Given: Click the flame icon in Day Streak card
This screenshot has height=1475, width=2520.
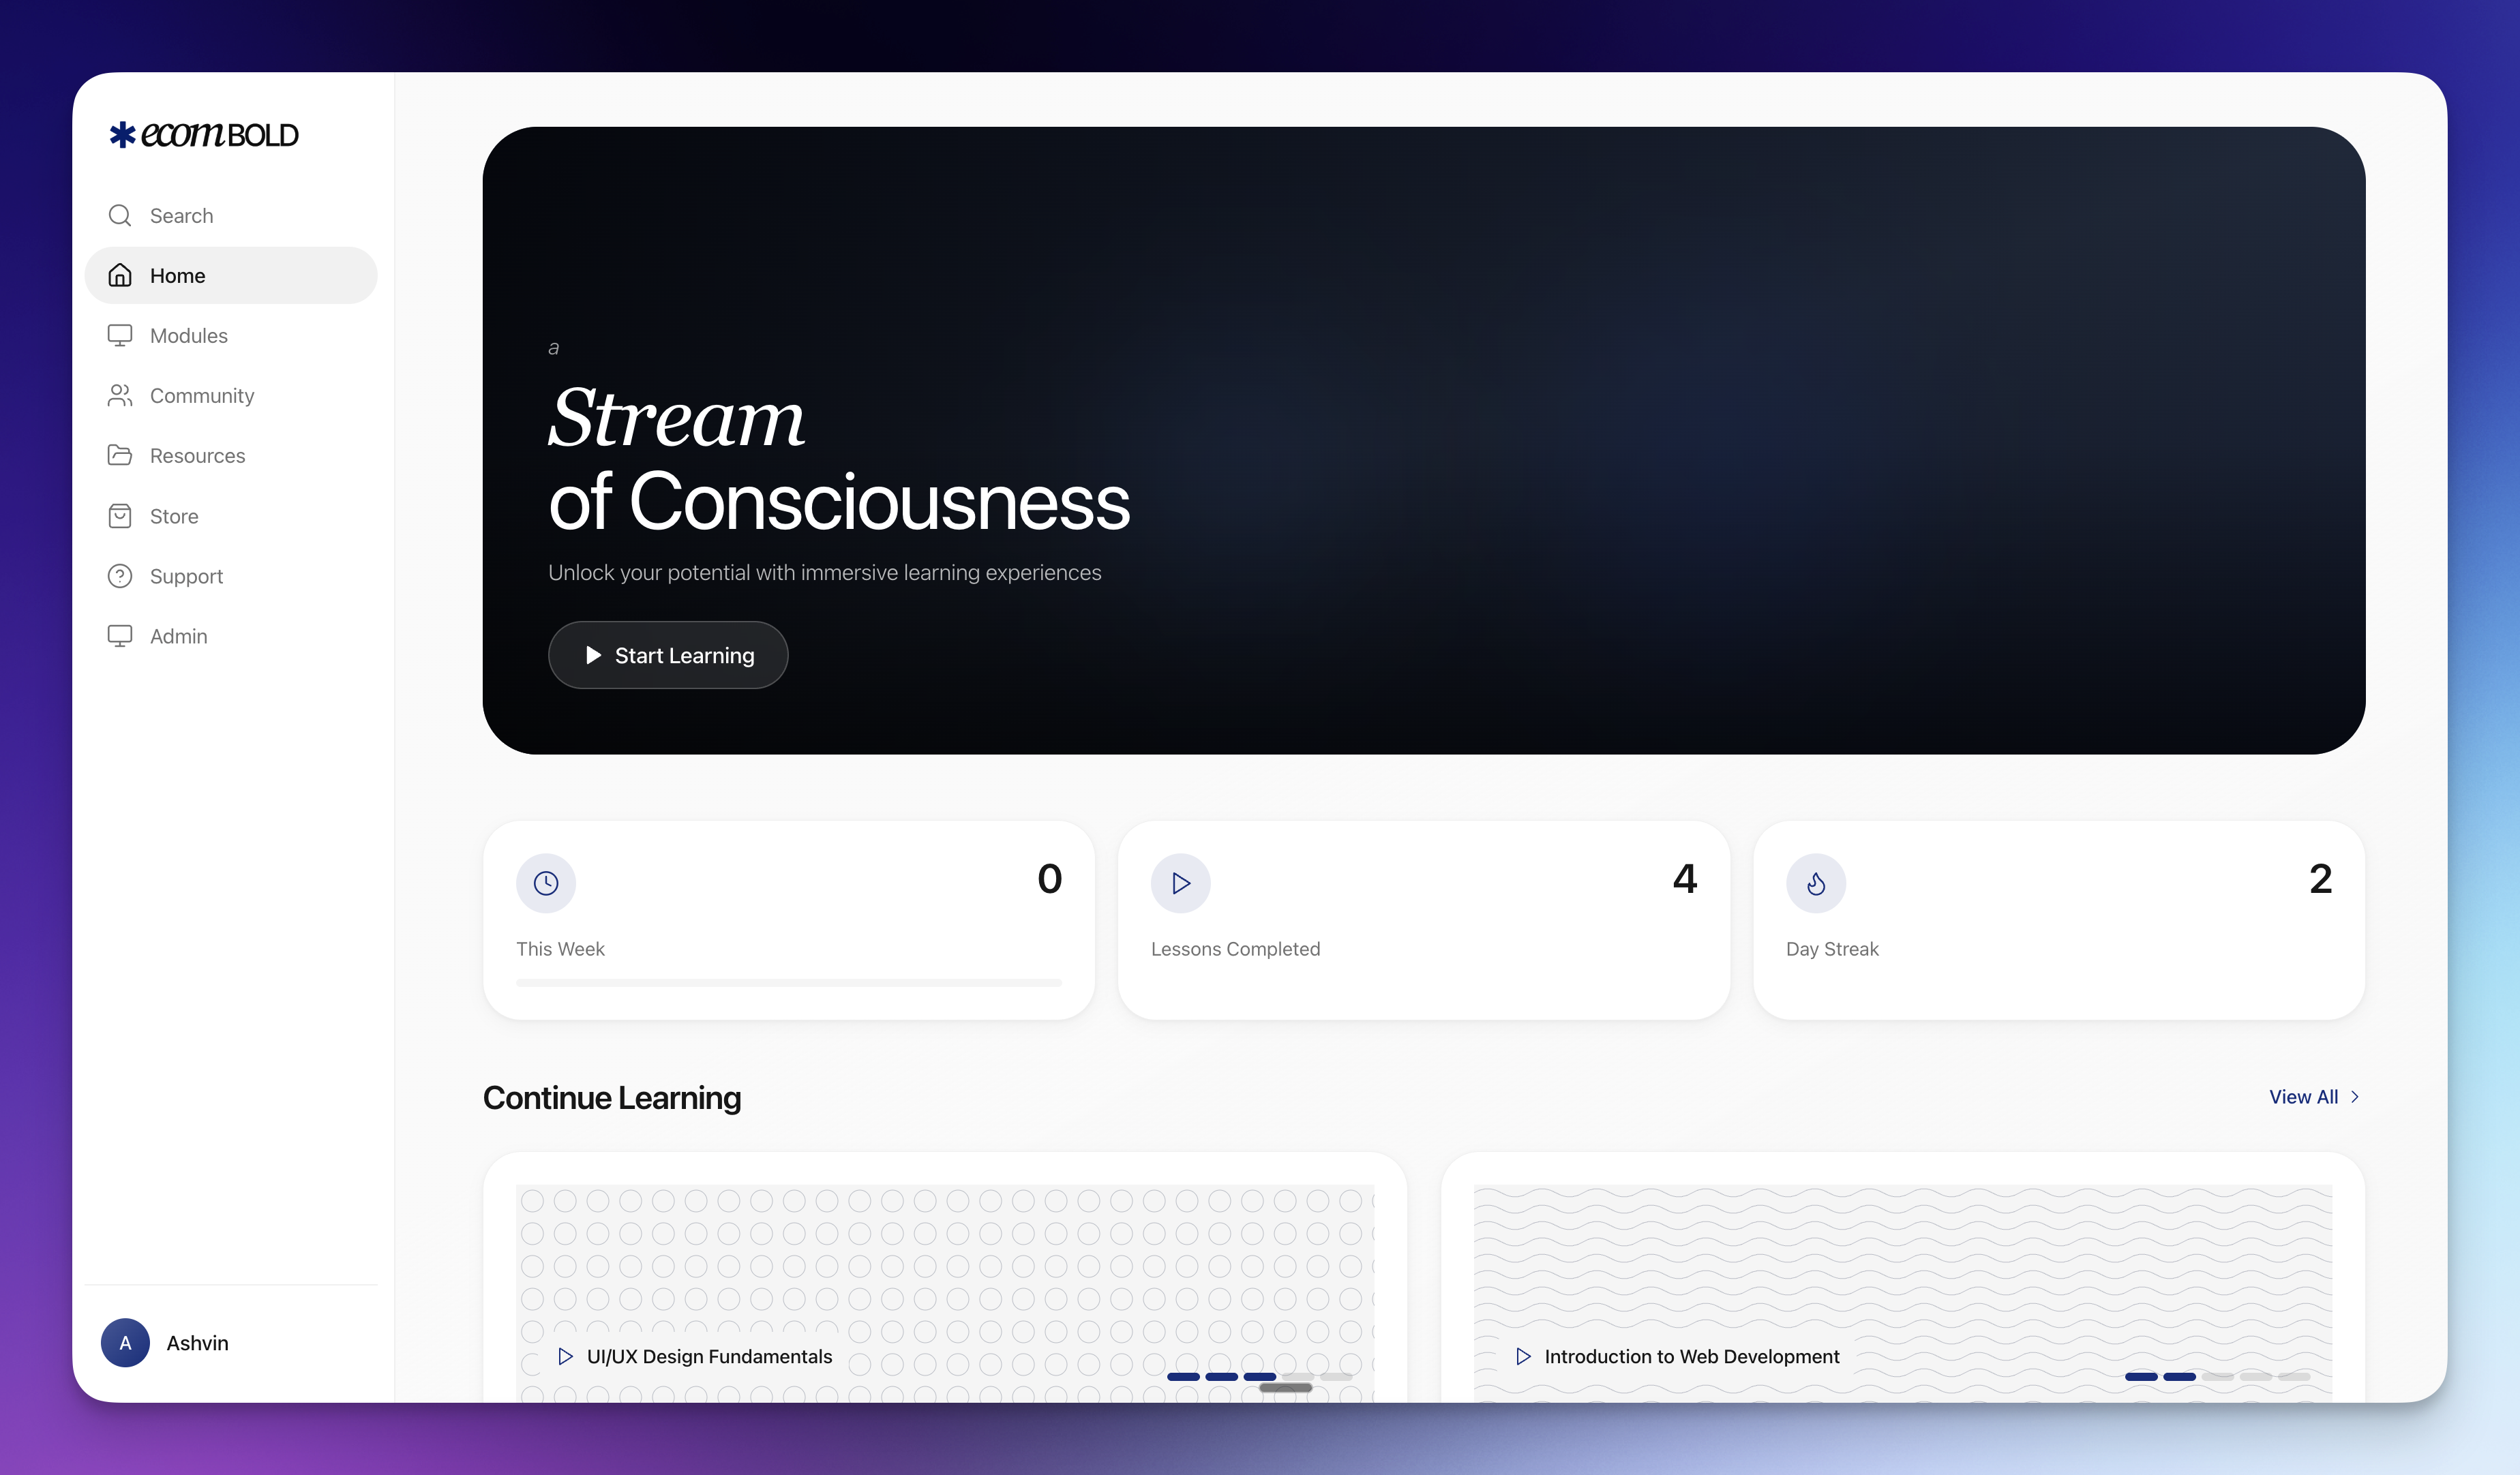Looking at the screenshot, I should coord(1816,883).
